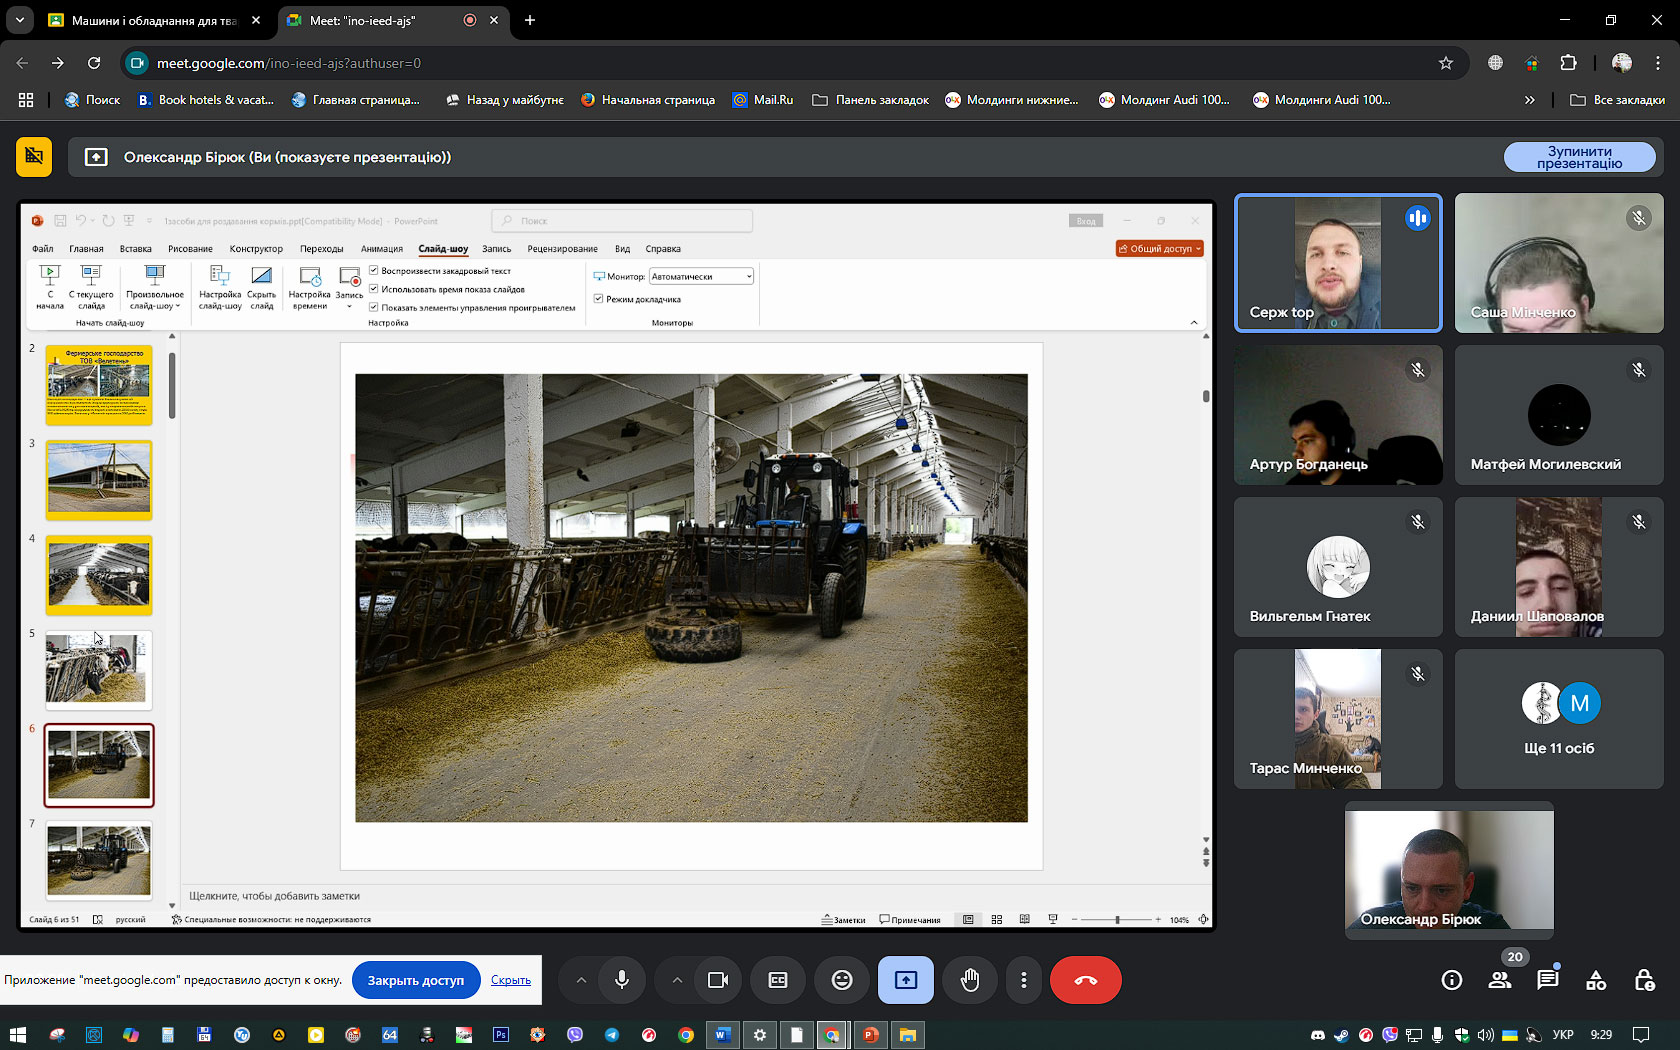Screen dimensions: 1680x1050
Task: Leave the call with red hang-up button
Action: coord(1086,980)
